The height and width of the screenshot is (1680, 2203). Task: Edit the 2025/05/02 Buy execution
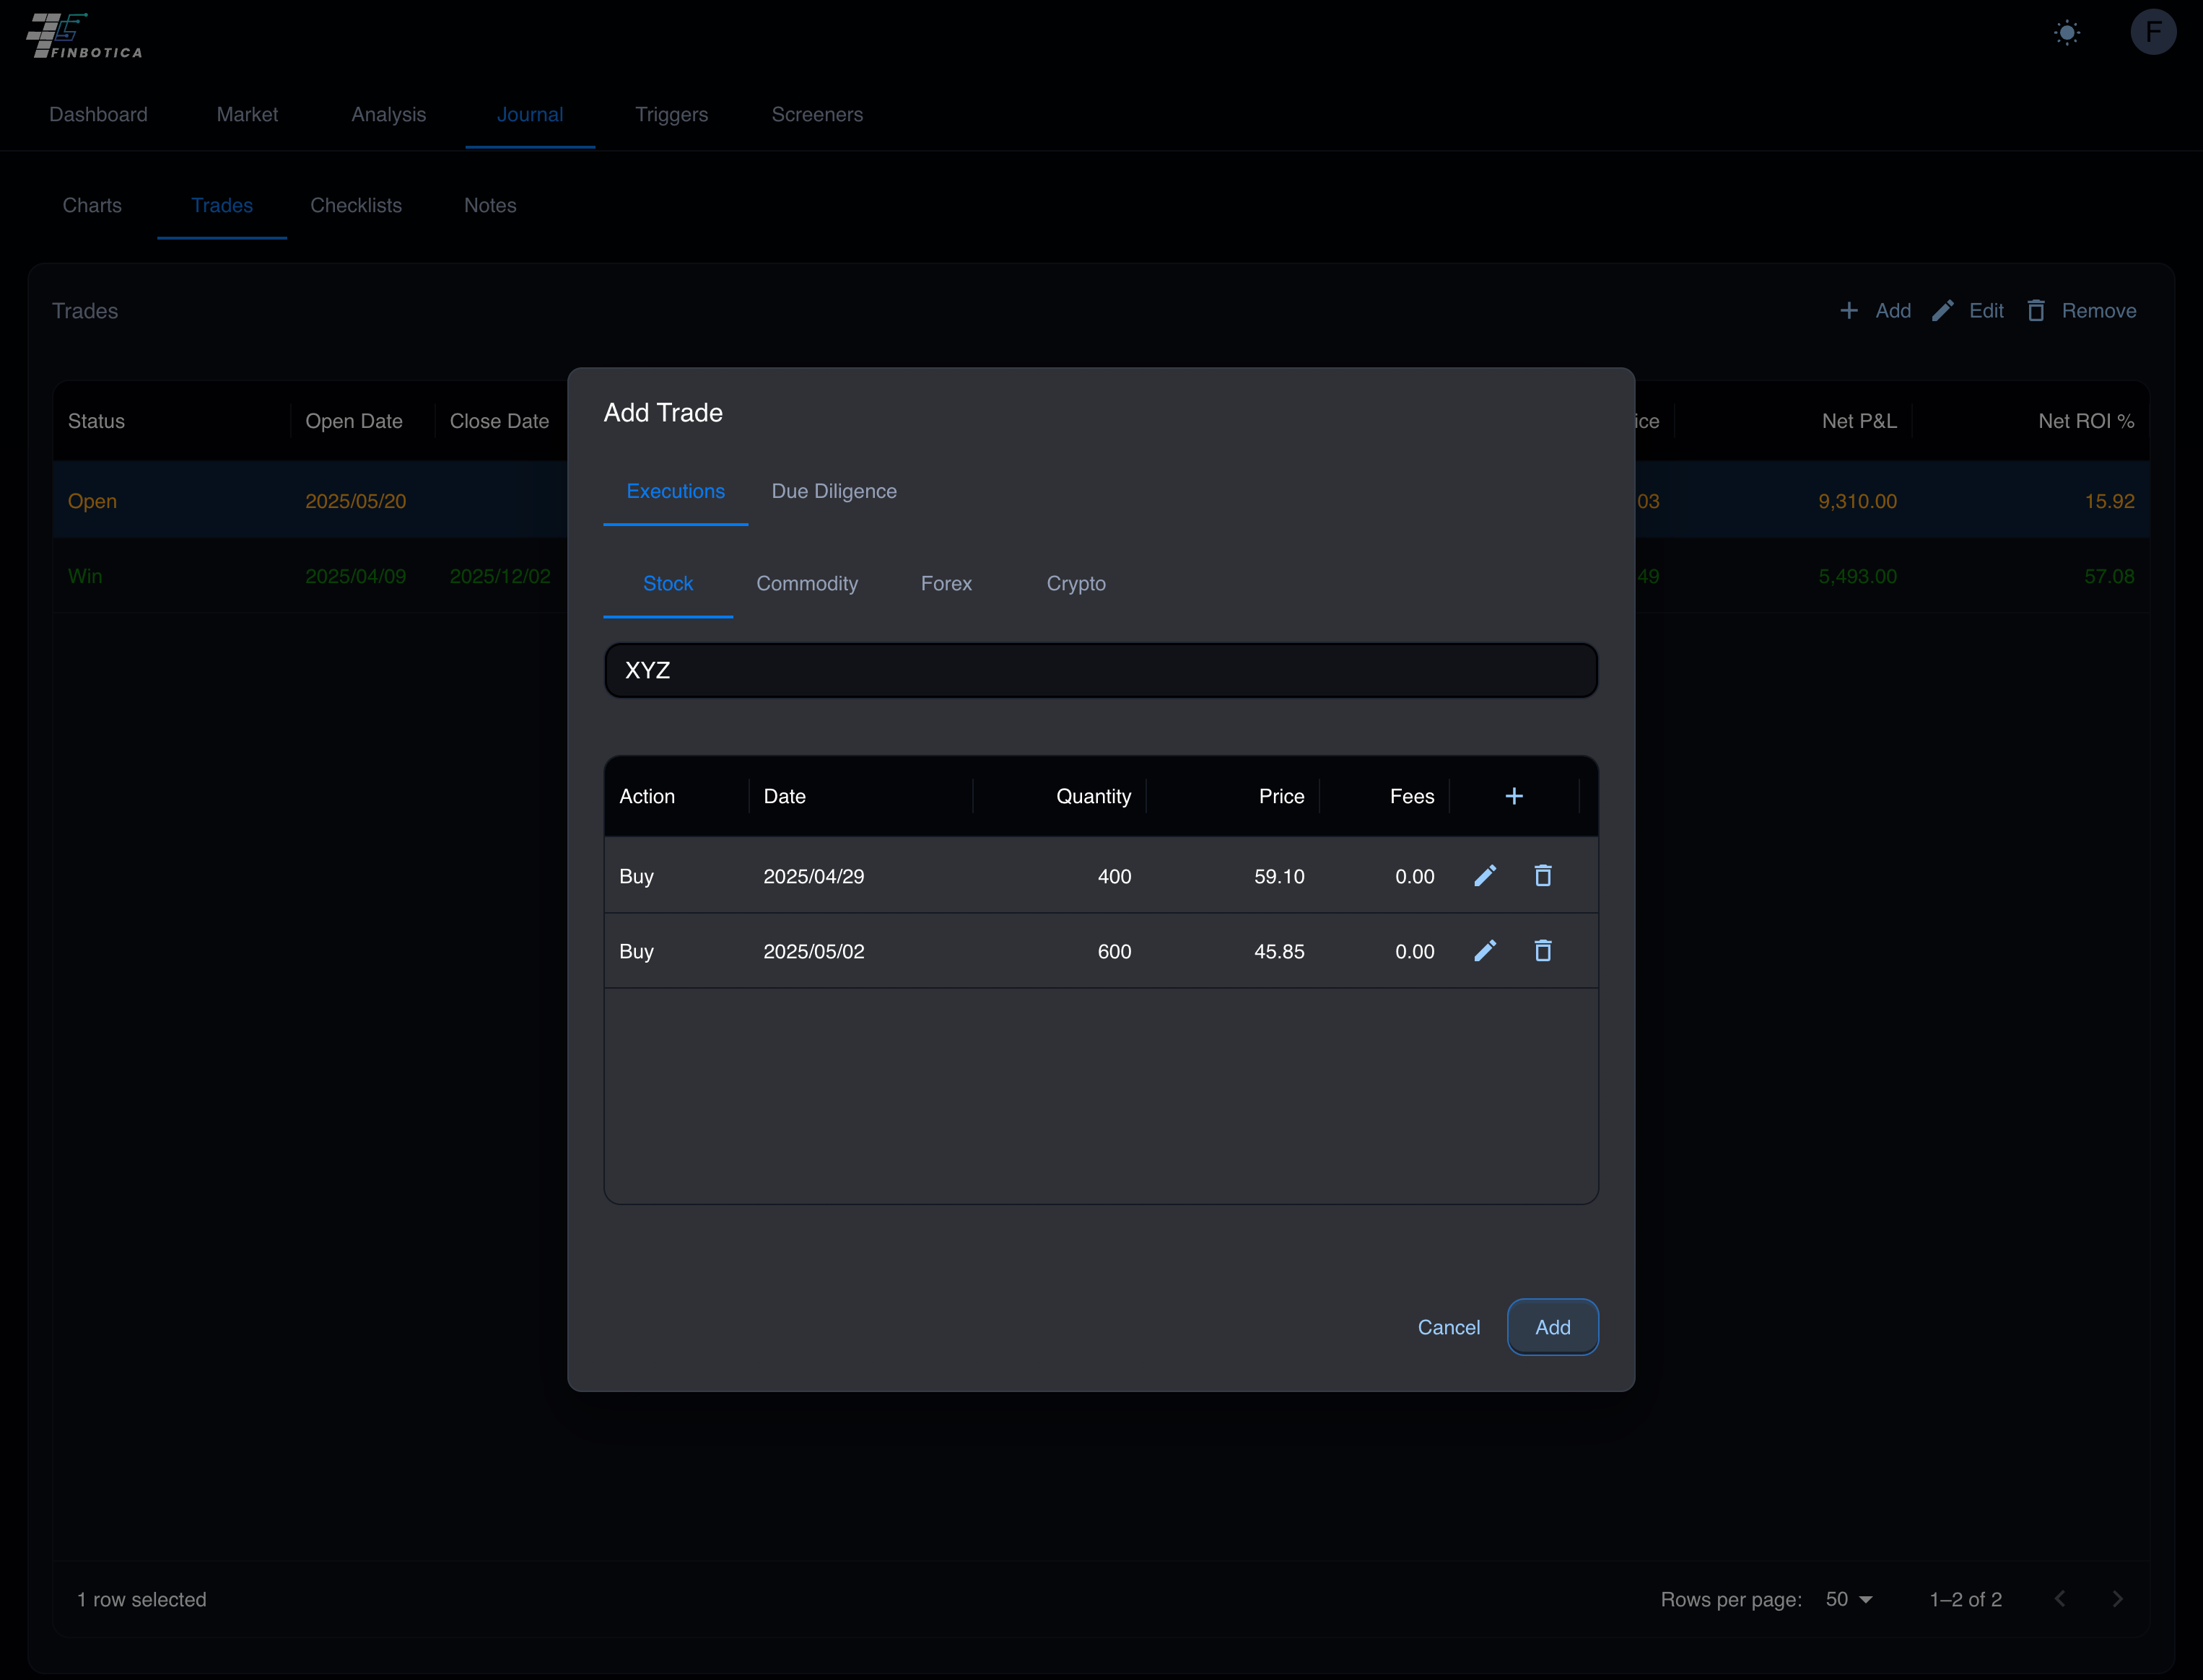pyautogui.click(x=1485, y=951)
